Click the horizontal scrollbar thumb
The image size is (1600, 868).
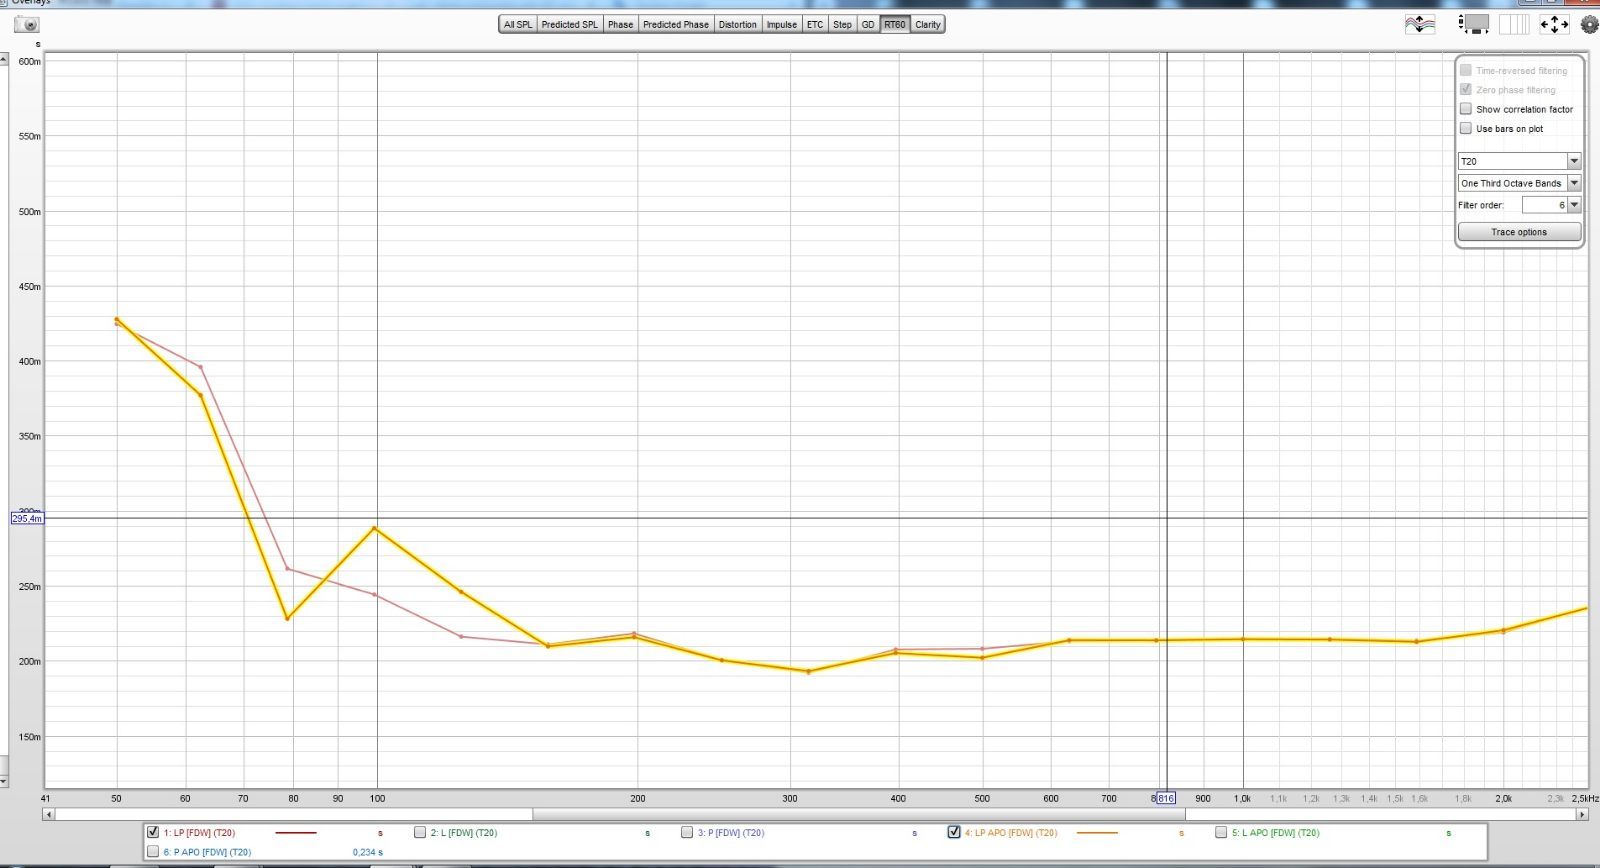[858, 814]
